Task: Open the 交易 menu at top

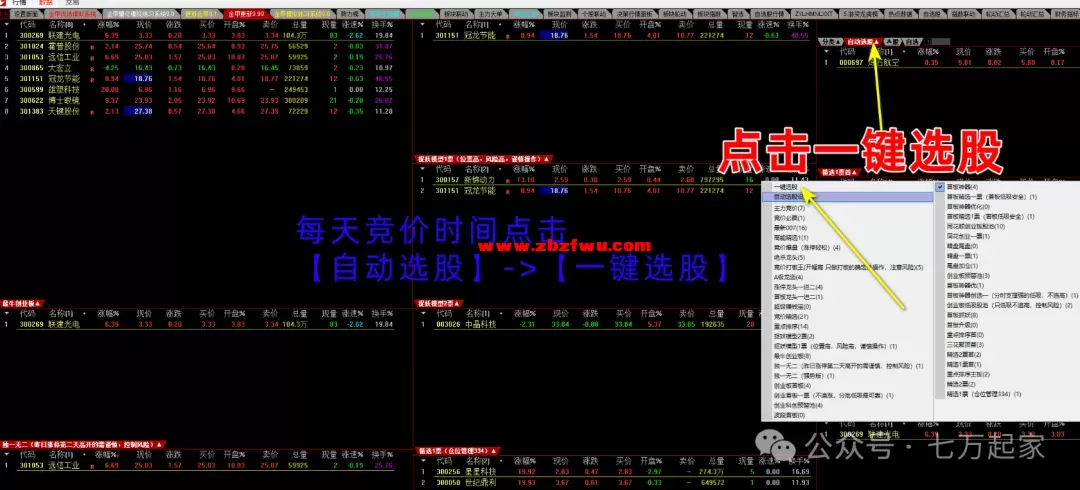Action: [73, 3]
